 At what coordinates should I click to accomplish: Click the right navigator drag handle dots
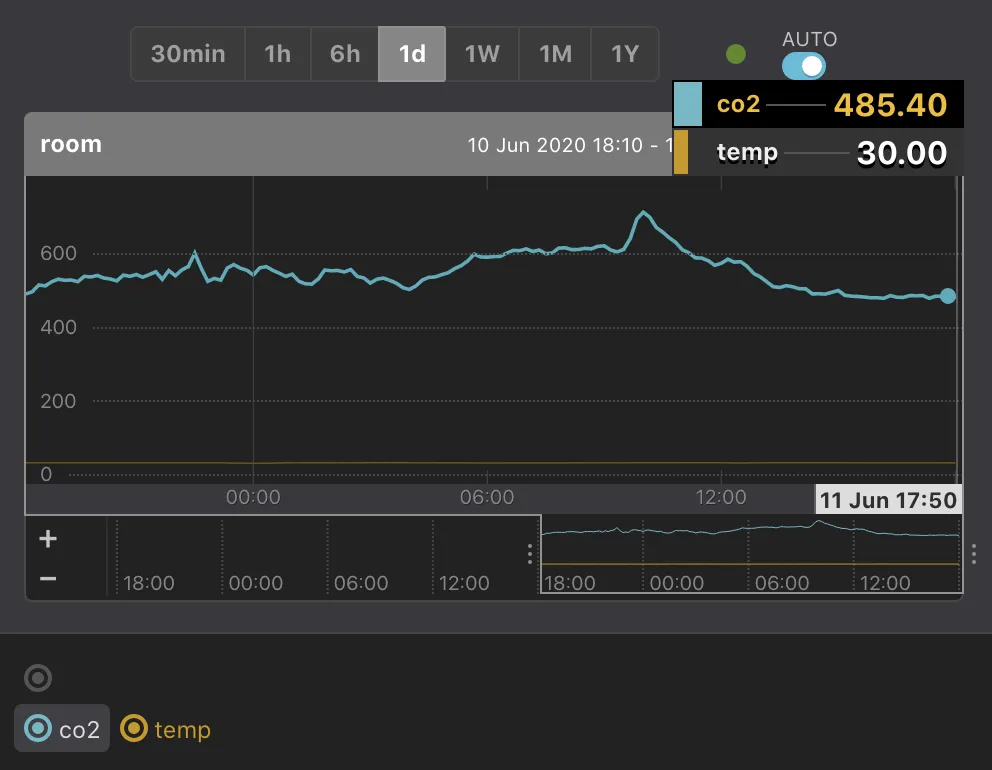coord(974,555)
